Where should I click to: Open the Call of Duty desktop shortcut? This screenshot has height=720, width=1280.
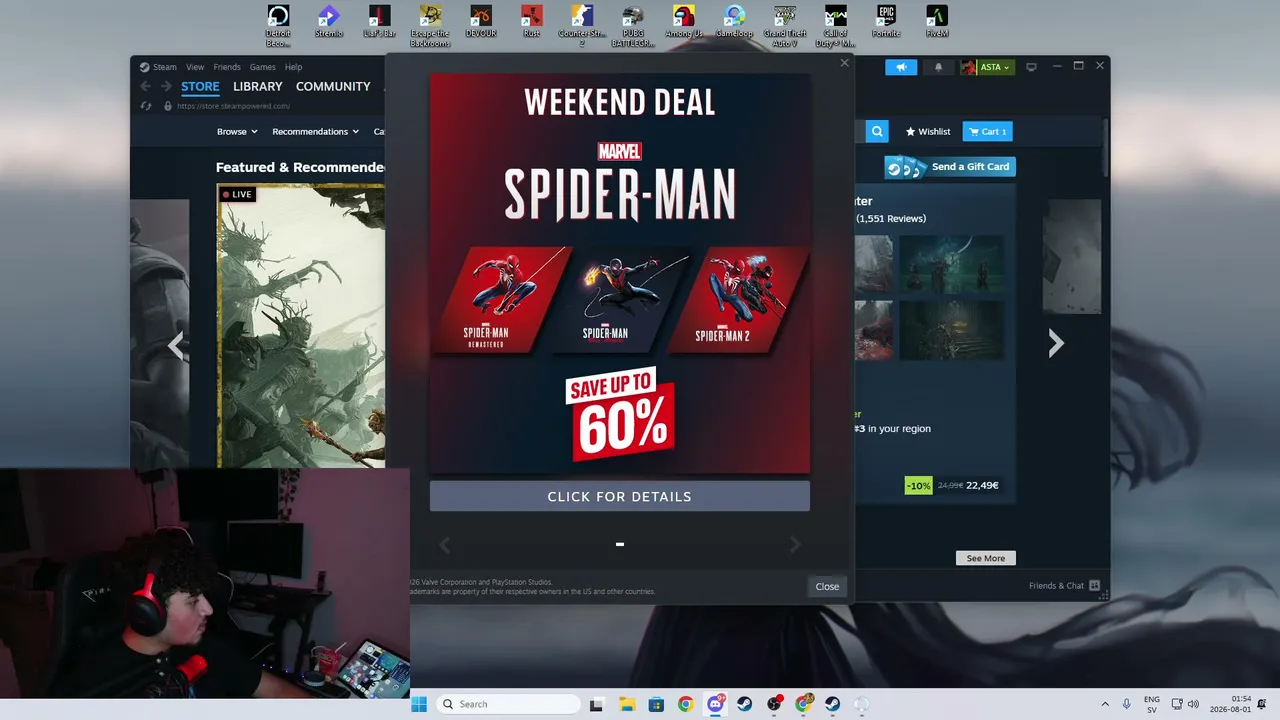point(836,26)
